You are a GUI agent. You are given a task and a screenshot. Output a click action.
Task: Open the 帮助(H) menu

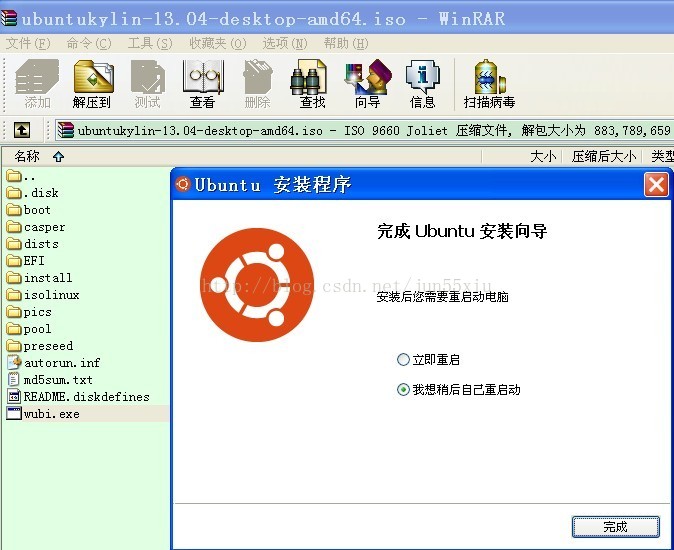(346, 43)
